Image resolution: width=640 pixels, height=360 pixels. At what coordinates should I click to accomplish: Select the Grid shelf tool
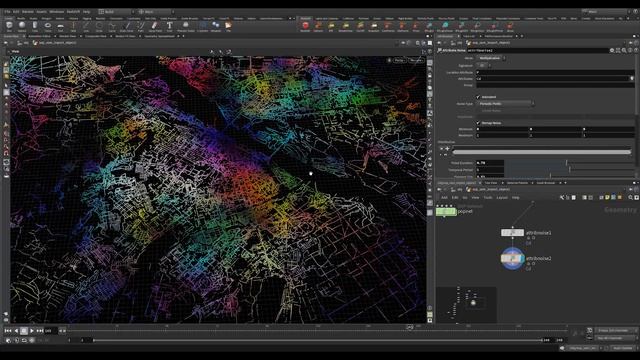point(60,27)
